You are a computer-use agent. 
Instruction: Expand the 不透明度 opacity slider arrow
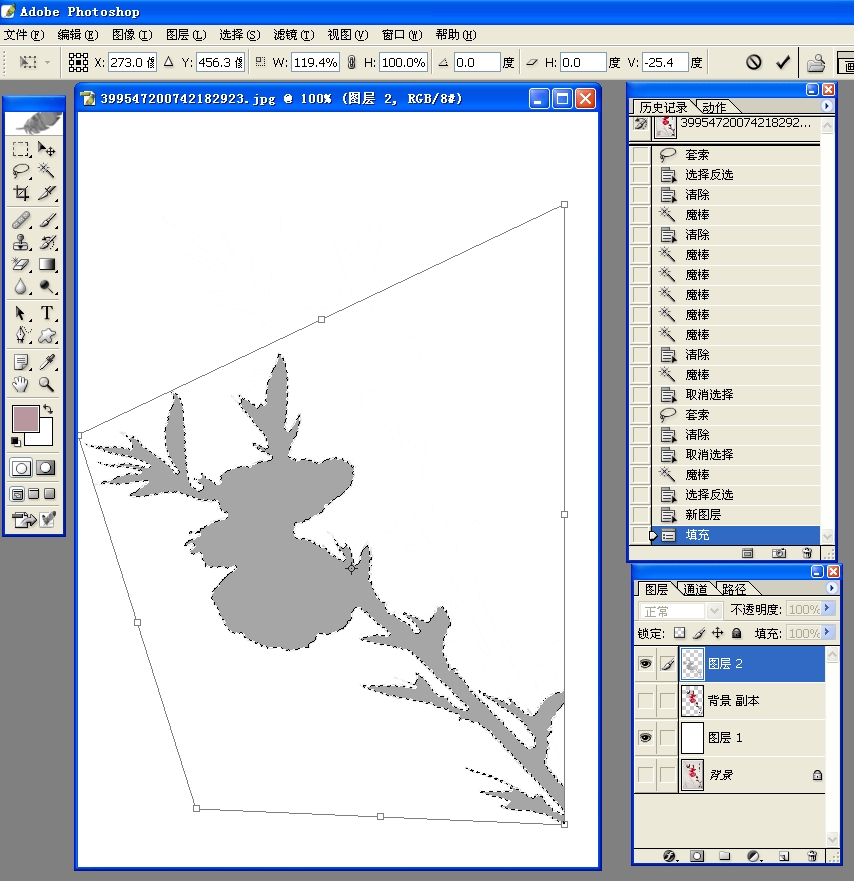[x=827, y=610]
